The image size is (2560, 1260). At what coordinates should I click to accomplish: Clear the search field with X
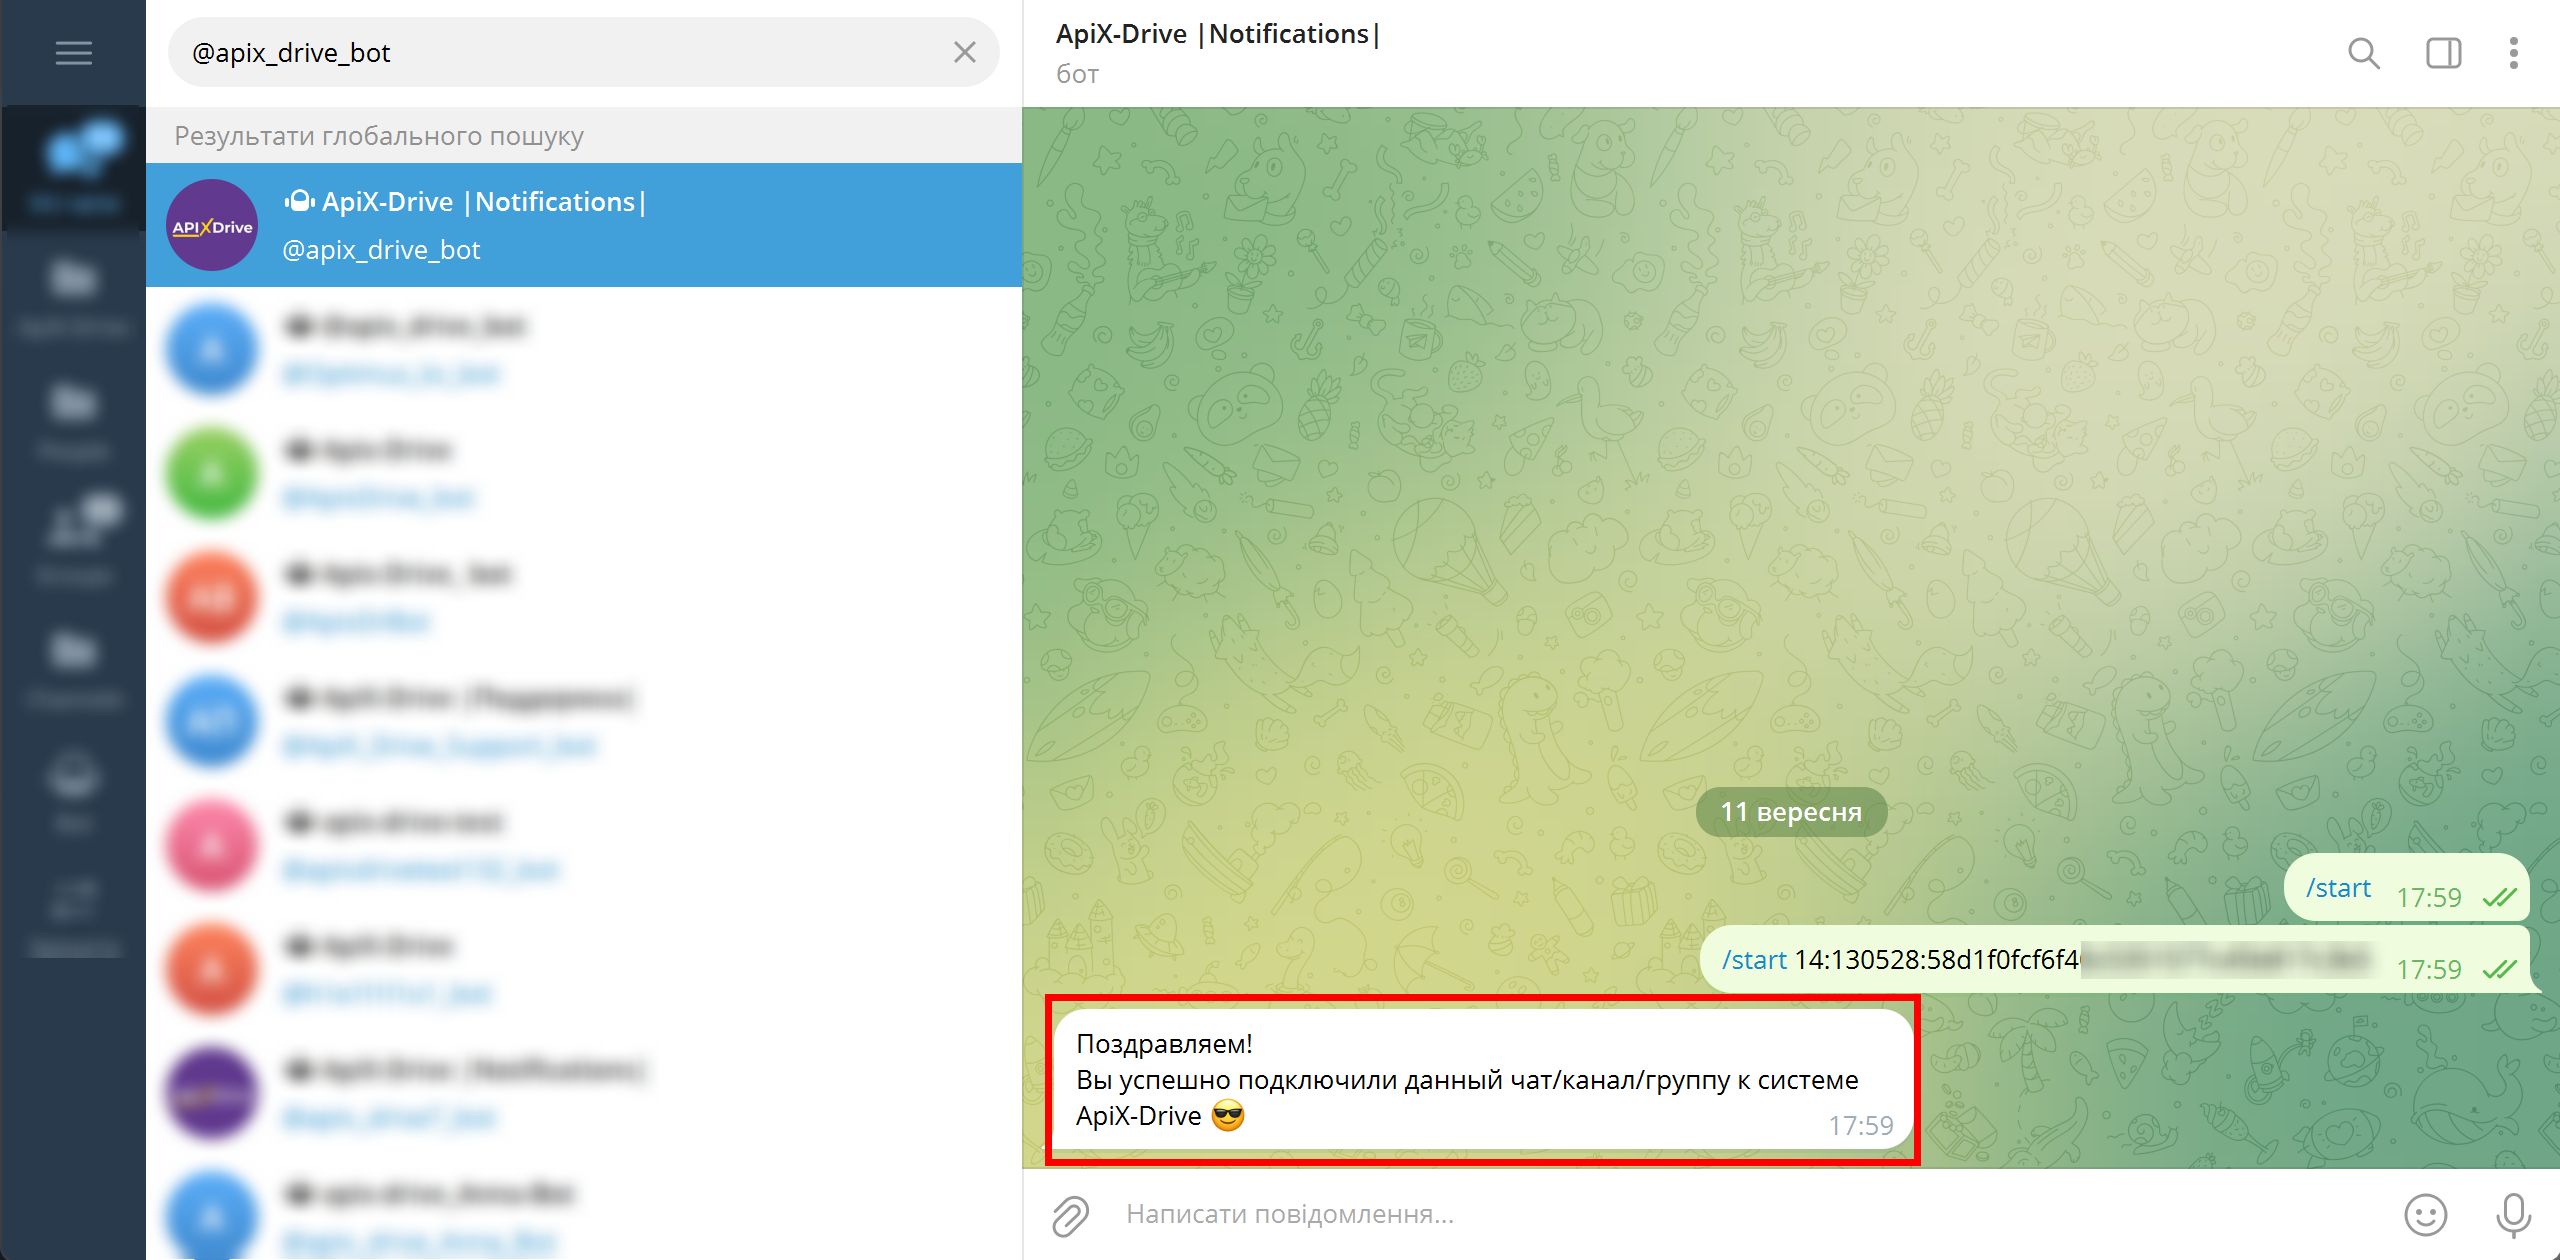click(964, 52)
